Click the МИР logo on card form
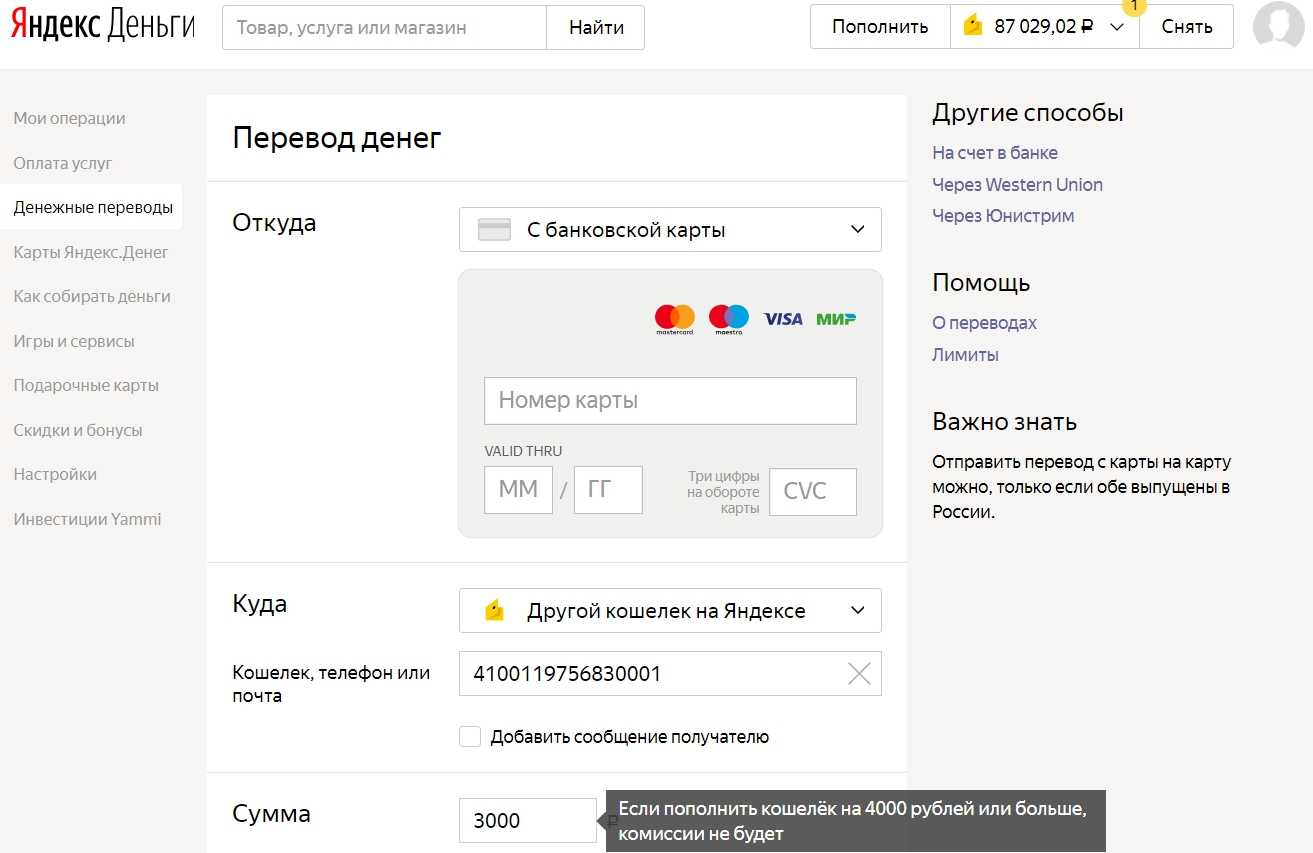The width and height of the screenshot is (1313, 853). [836, 319]
